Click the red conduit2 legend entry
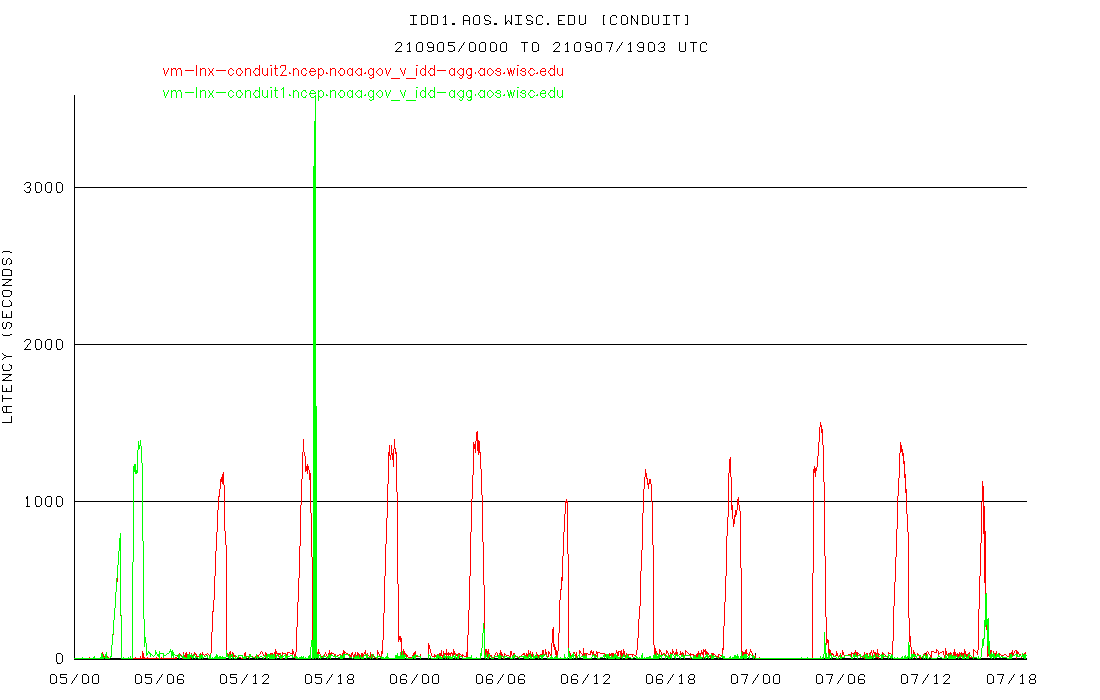 pos(363,71)
